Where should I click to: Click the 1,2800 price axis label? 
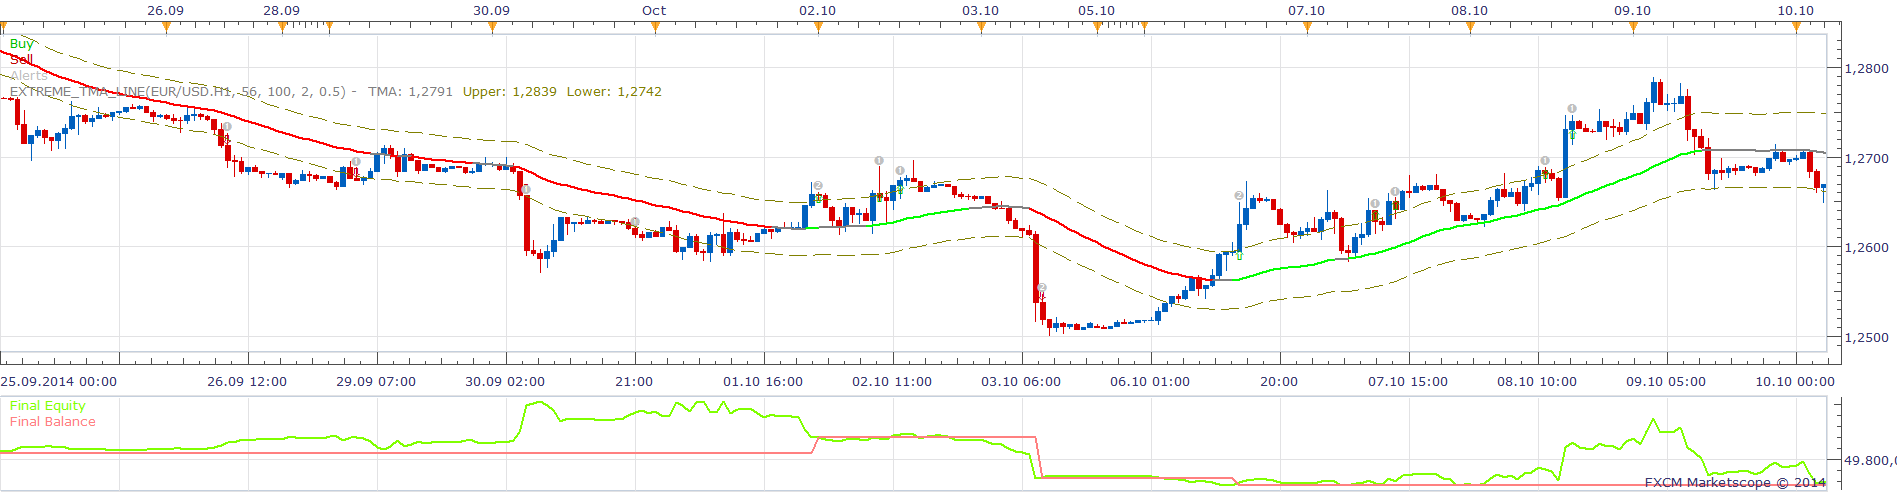(1867, 69)
